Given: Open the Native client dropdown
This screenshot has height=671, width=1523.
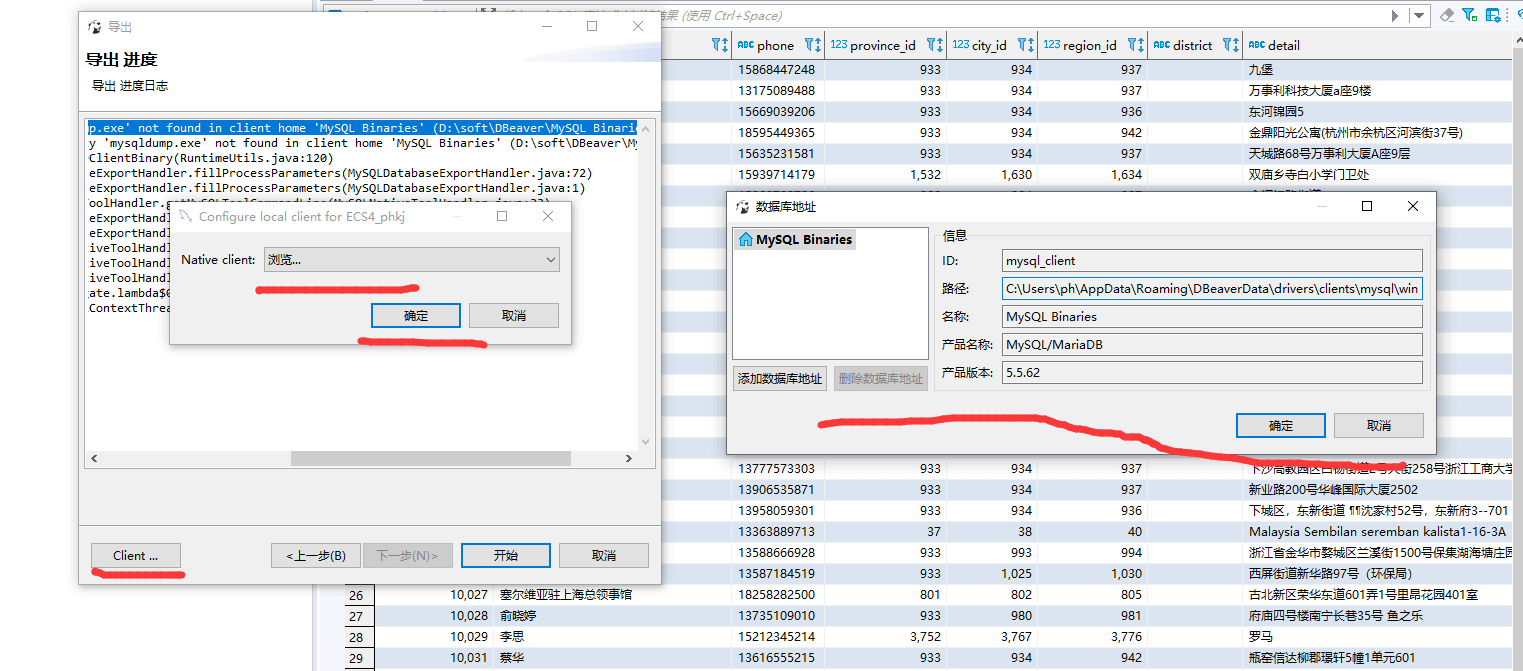Looking at the screenshot, I should coord(411,260).
